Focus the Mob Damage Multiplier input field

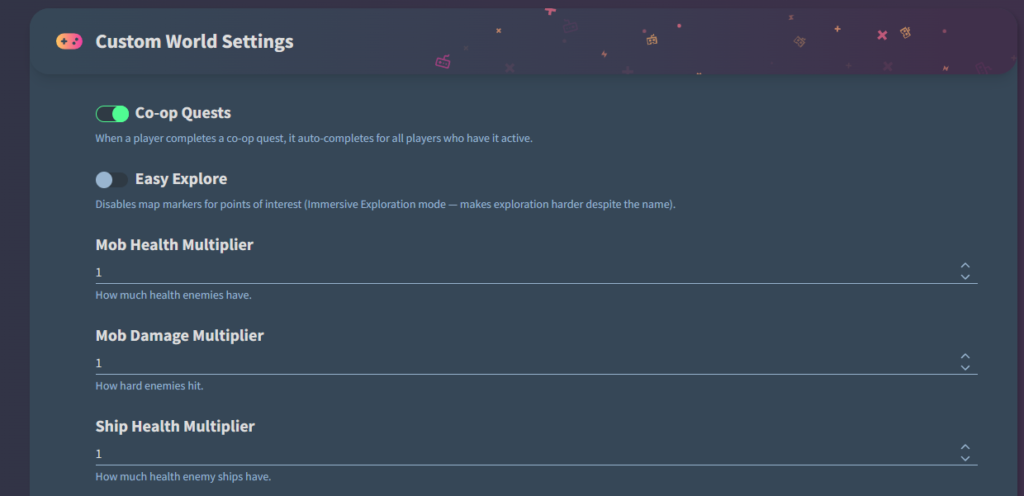520,363
